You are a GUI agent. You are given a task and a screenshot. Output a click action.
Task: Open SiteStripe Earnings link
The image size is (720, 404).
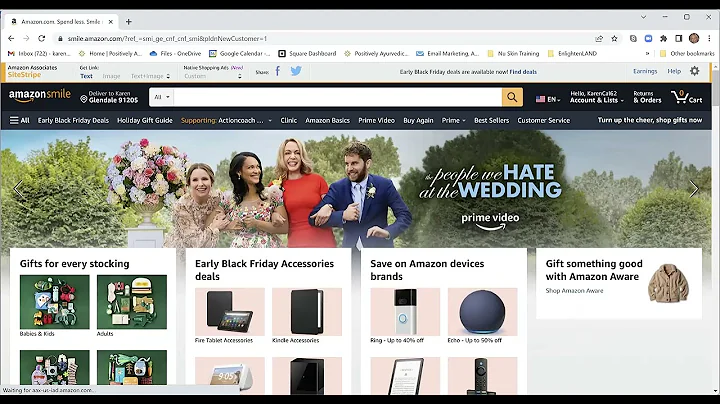(x=645, y=71)
